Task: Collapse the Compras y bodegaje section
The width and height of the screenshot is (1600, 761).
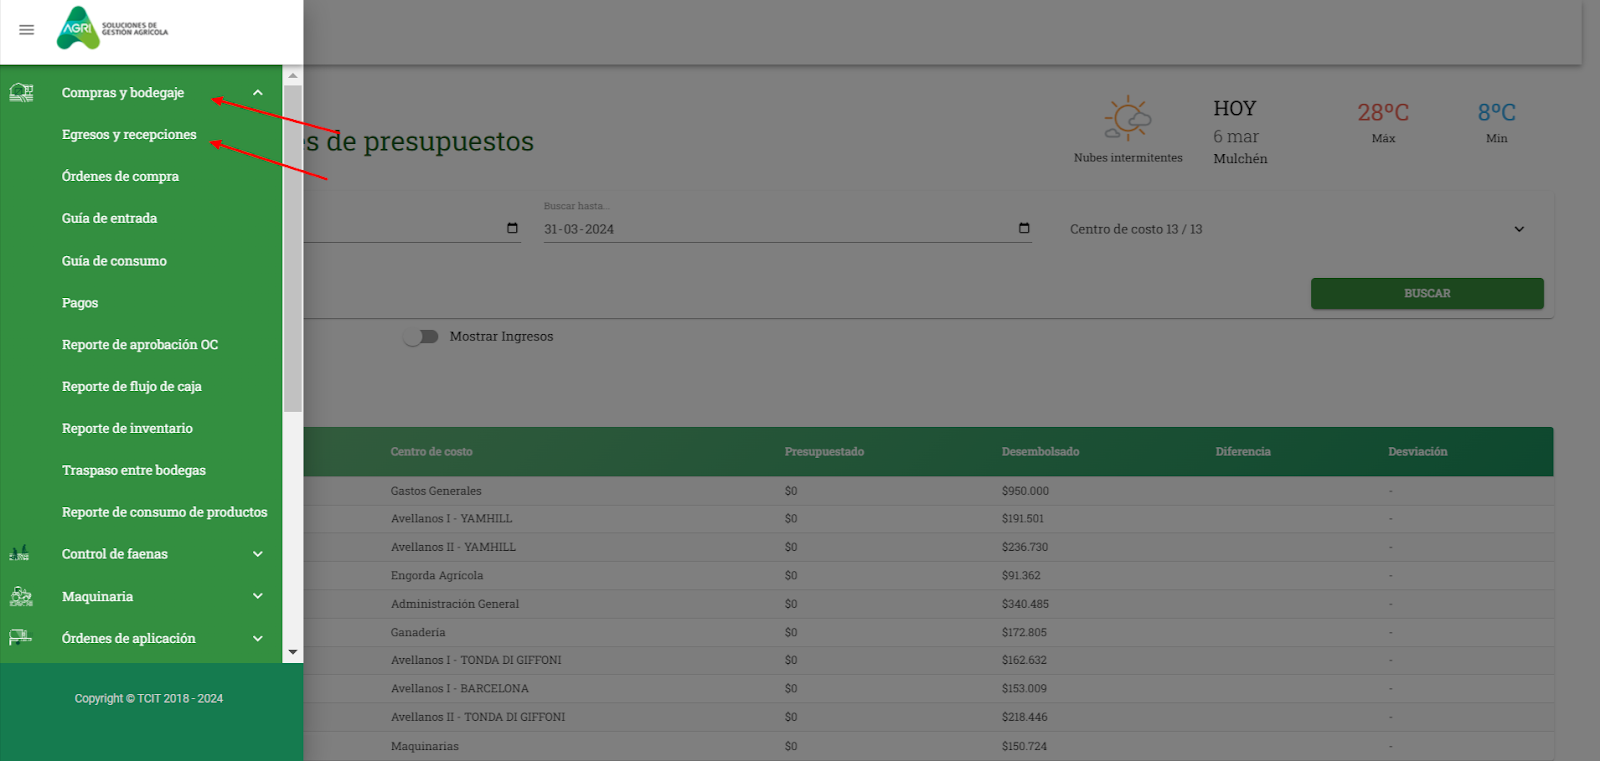Action: click(x=258, y=93)
